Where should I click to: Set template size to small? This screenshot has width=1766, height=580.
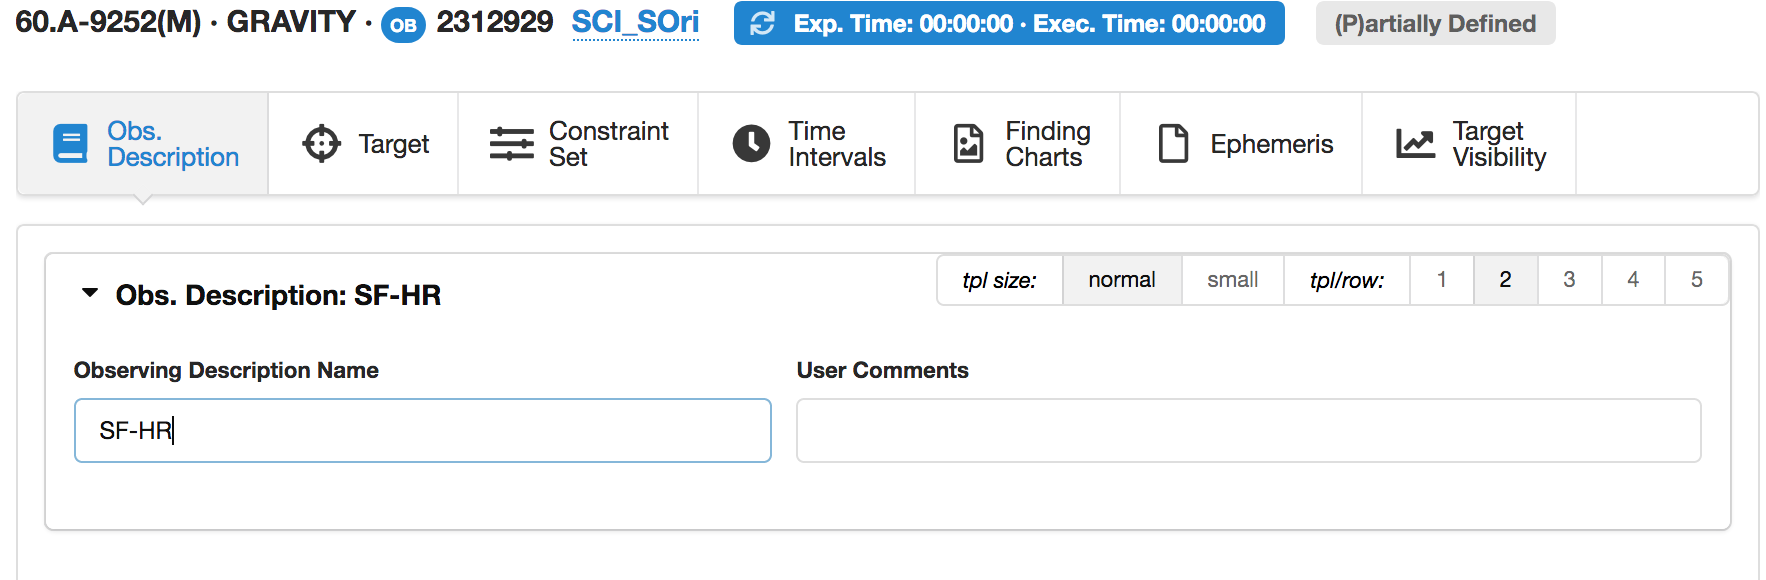click(x=1232, y=280)
